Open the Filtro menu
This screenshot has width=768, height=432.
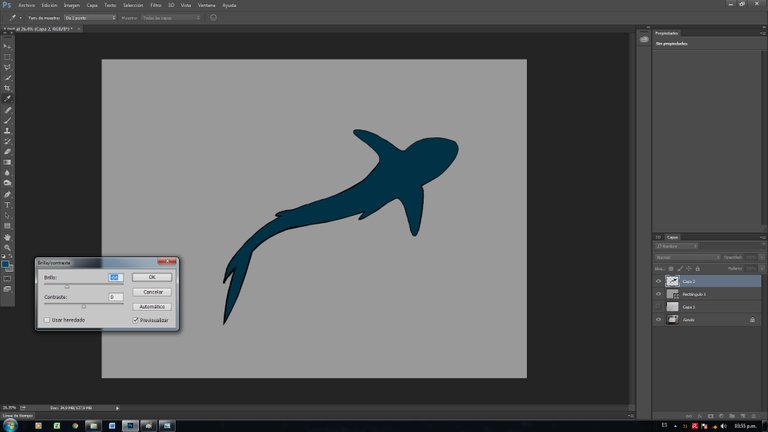coord(156,5)
